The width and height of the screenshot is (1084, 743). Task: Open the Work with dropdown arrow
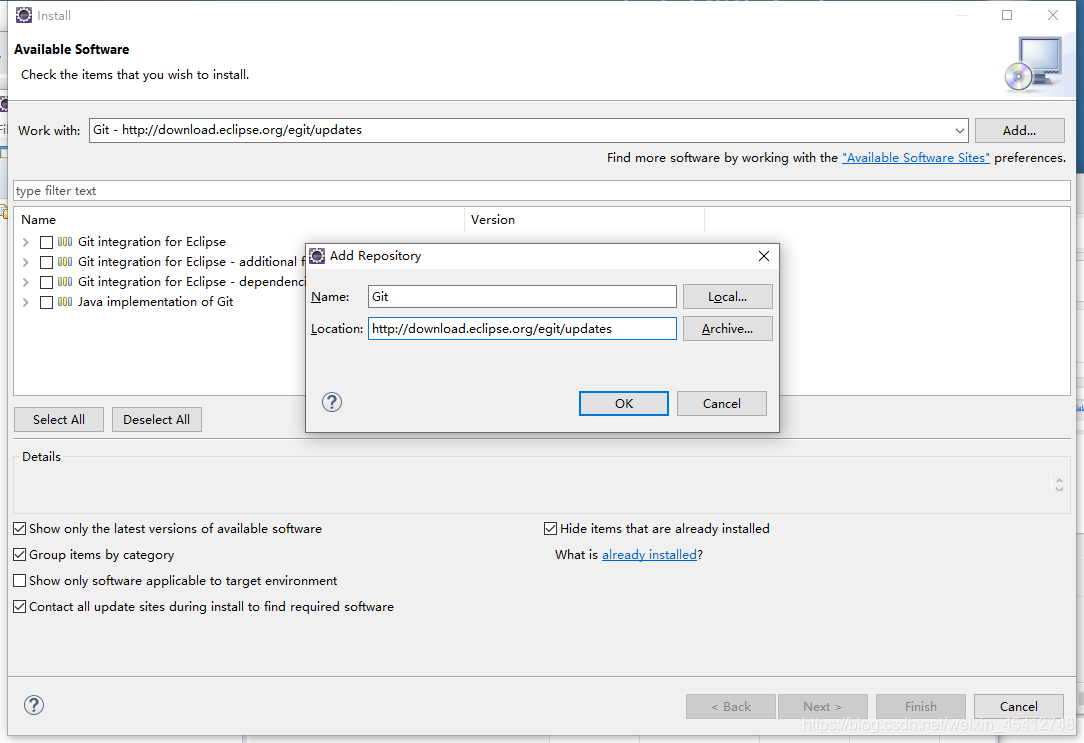[960, 131]
